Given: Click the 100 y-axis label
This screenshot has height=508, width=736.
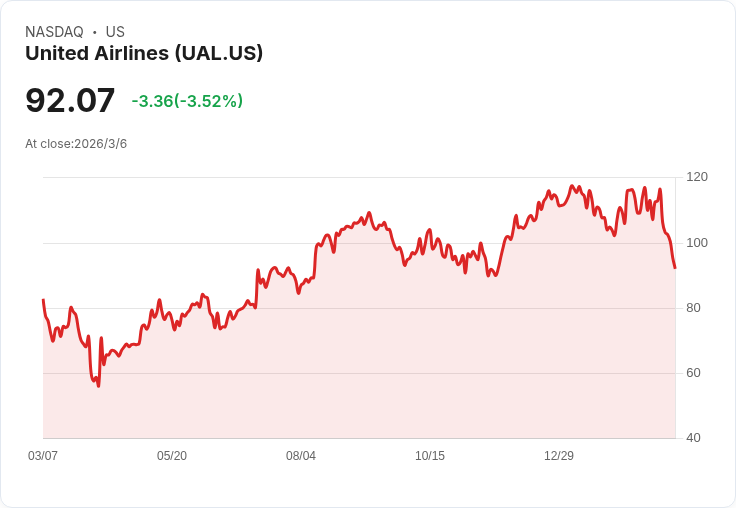Looking at the screenshot, I should point(697,243).
